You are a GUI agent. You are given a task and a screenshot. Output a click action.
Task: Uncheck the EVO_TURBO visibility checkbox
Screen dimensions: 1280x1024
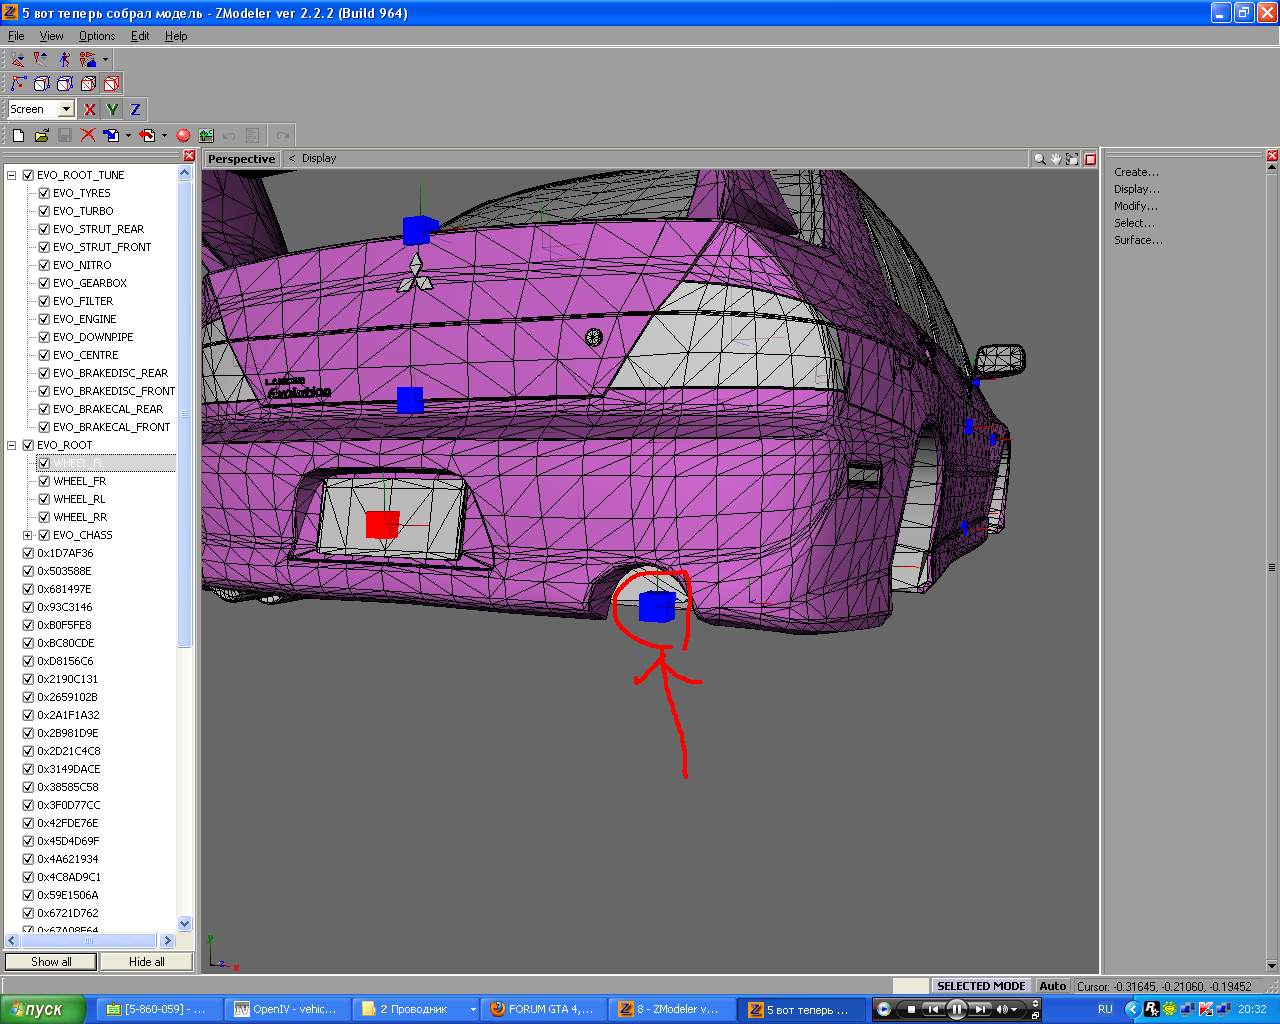pyautogui.click(x=44, y=211)
